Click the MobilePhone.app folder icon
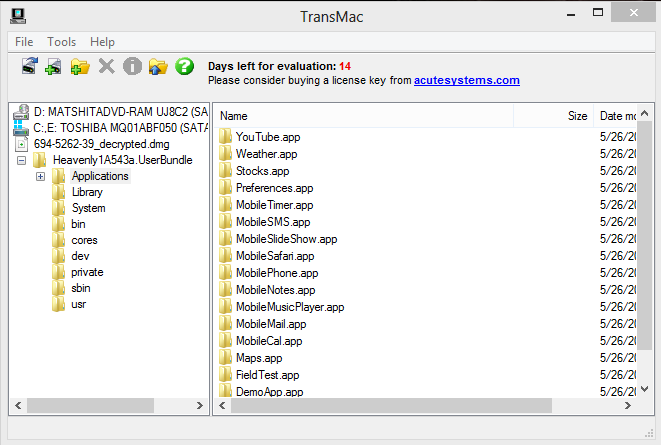The width and height of the screenshot is (661, 445). pyautogui.click(x=226, y=273)
